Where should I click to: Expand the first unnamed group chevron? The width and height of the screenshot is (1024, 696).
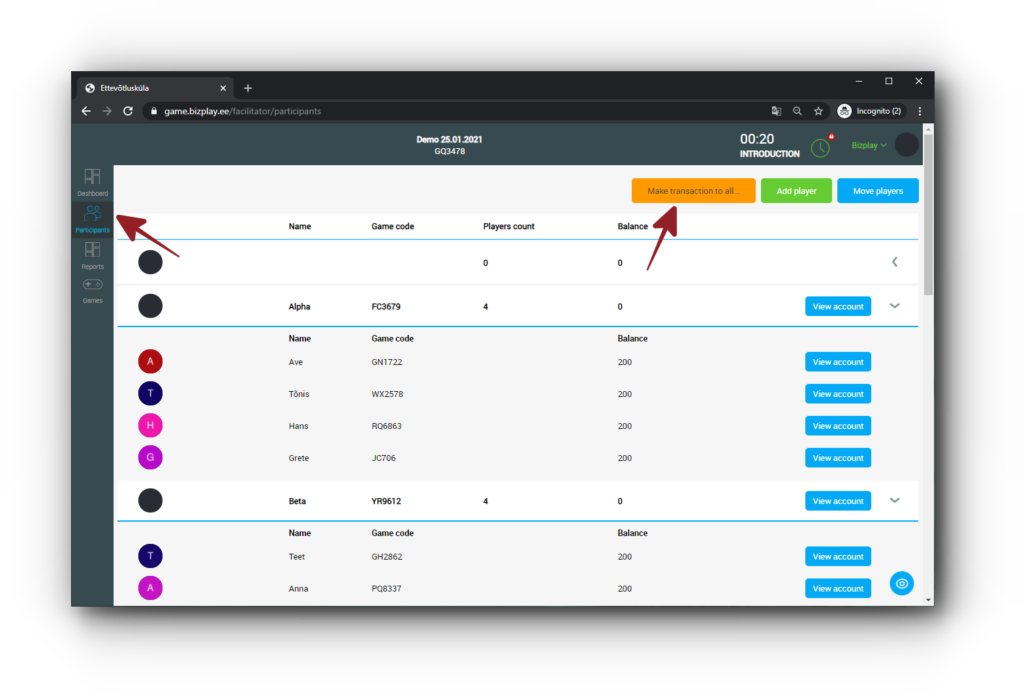(x=894, y=262)
